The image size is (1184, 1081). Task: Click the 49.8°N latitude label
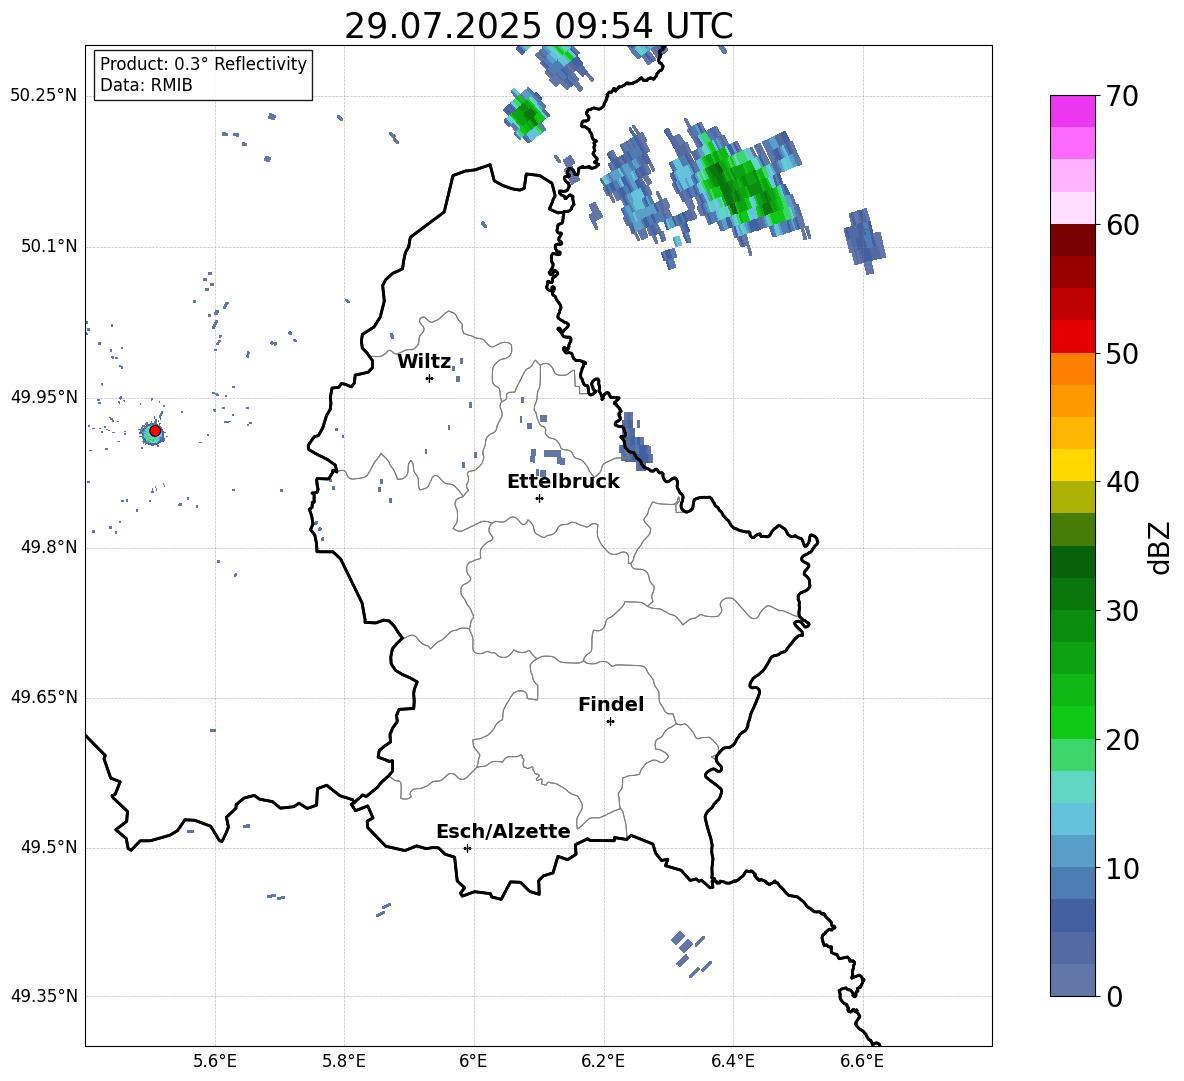pos(49,547)
